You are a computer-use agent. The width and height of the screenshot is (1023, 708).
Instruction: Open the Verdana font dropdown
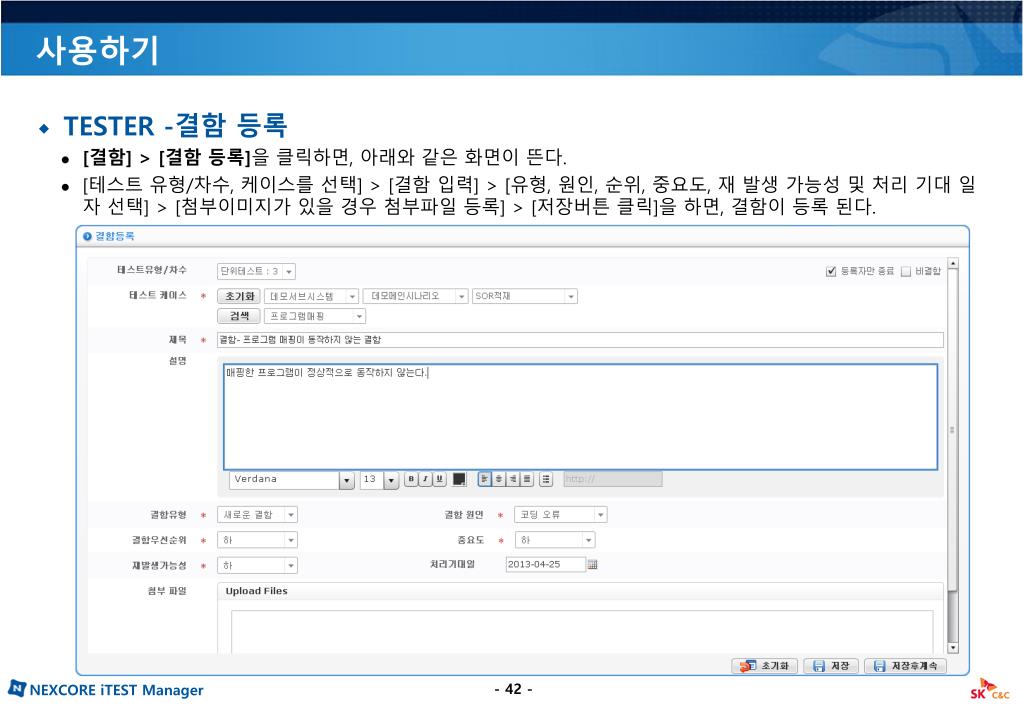292,480
